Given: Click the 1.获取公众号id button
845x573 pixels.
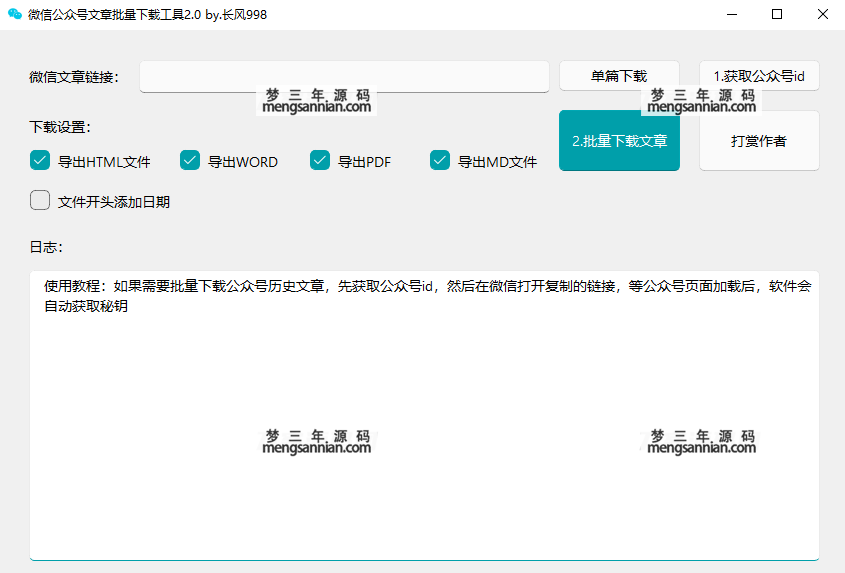Looking at the screenshot, I should (x=759, y=76).
